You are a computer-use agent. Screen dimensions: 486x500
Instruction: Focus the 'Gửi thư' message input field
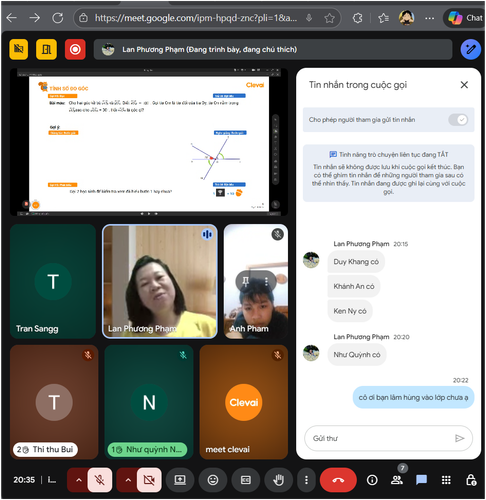pos(380,438)
